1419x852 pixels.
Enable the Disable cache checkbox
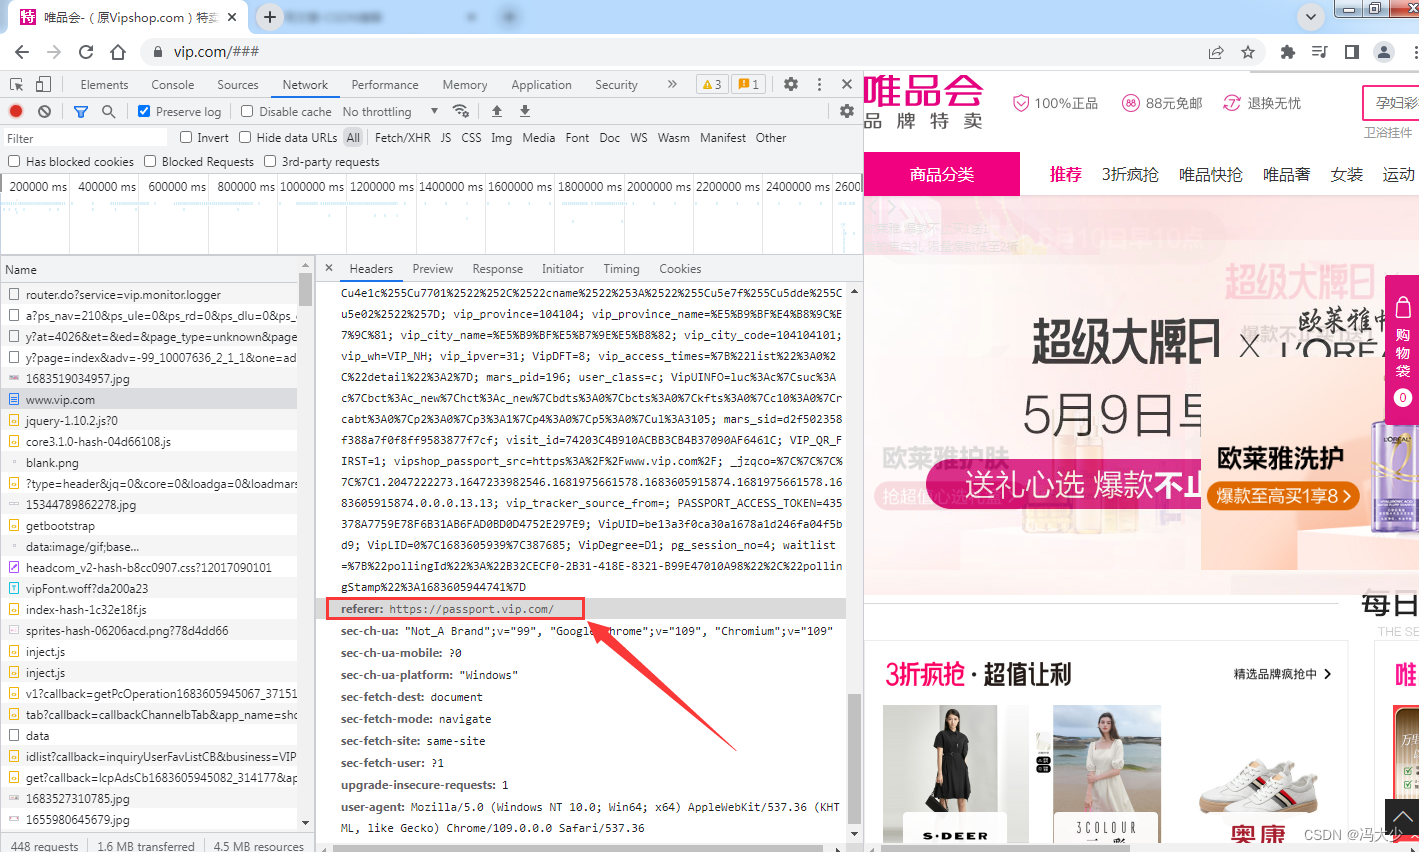247,111
